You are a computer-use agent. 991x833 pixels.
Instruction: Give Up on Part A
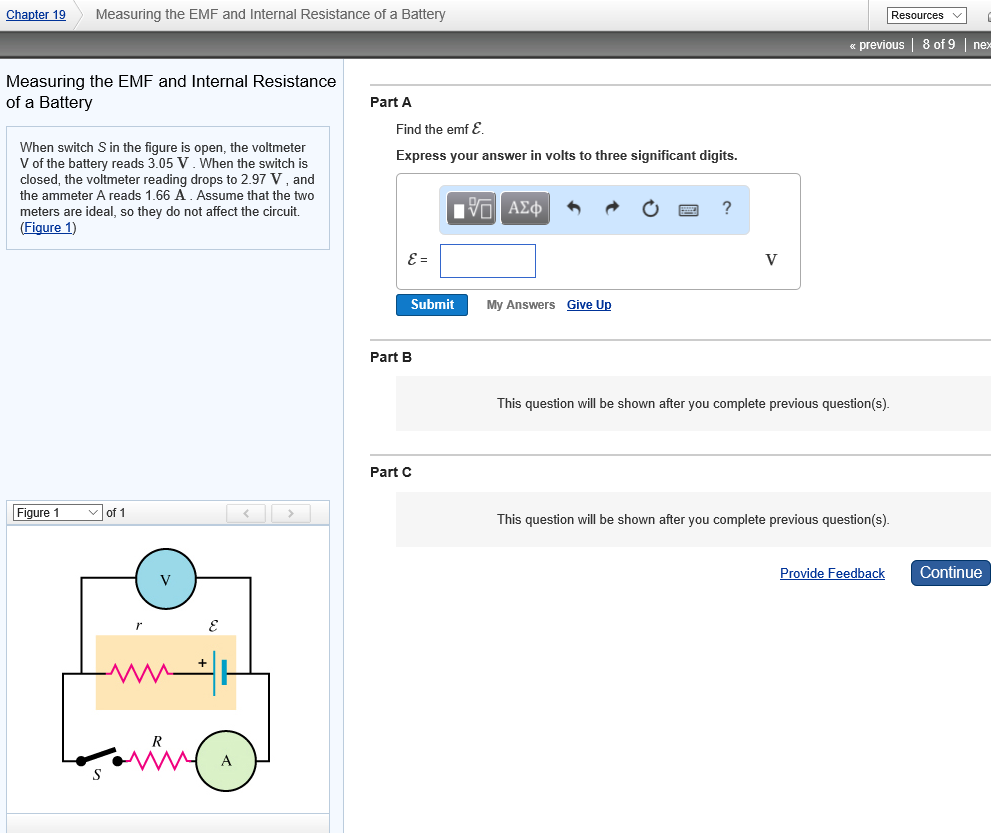[588, 304]
